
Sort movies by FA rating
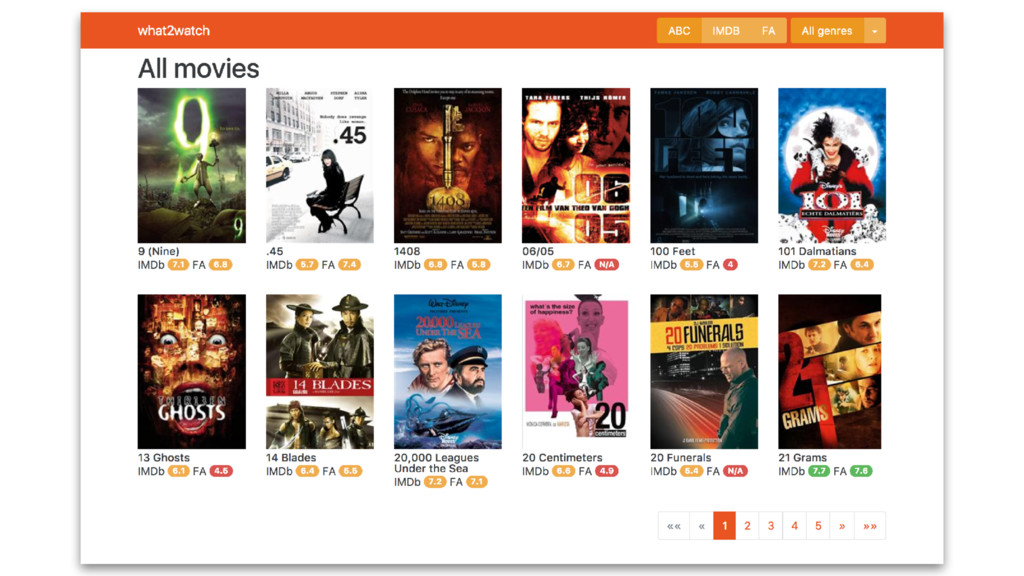pos(768,31)
